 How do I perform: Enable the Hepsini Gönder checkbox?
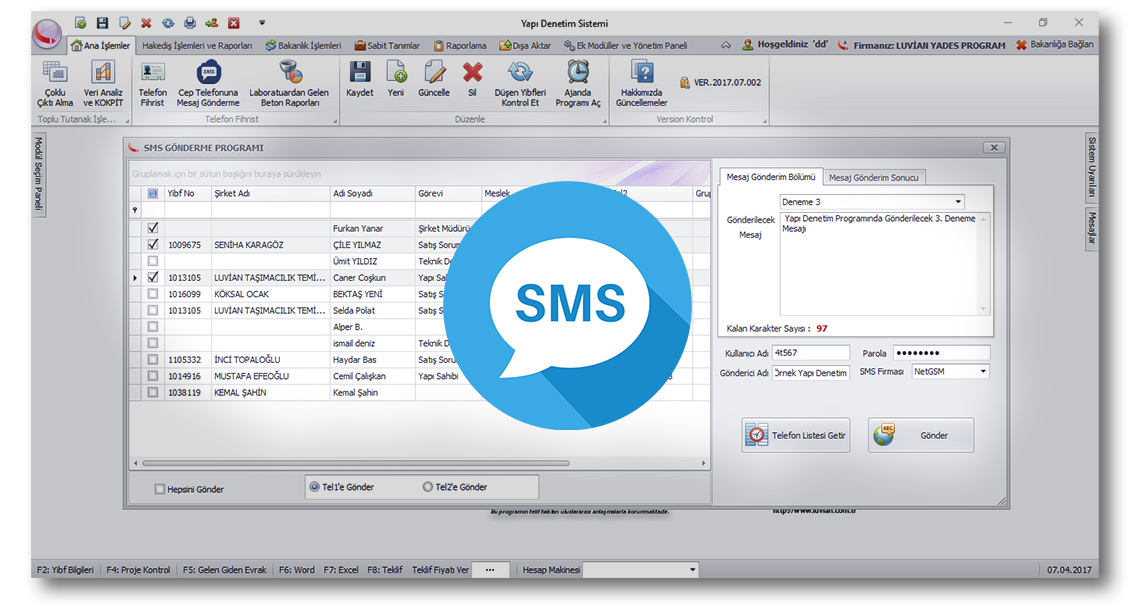tap(159, 489)
